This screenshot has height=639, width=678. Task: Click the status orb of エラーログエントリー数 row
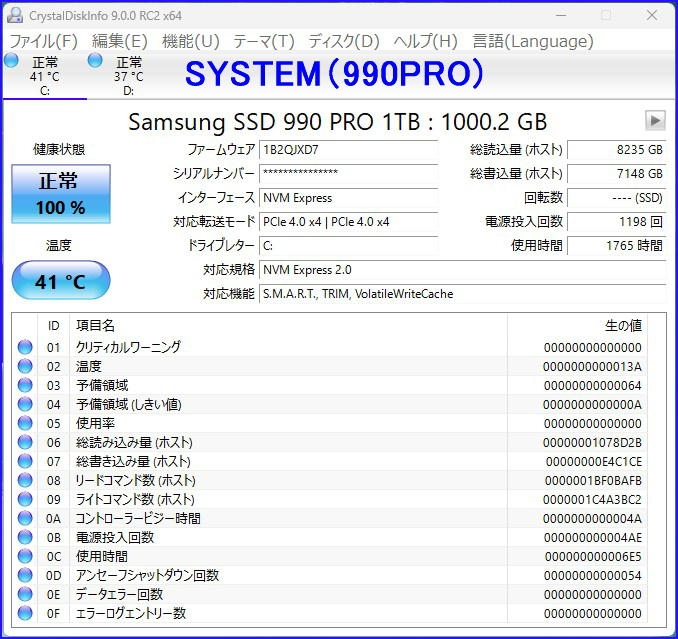pyautogui.click(x=25, y=613)
